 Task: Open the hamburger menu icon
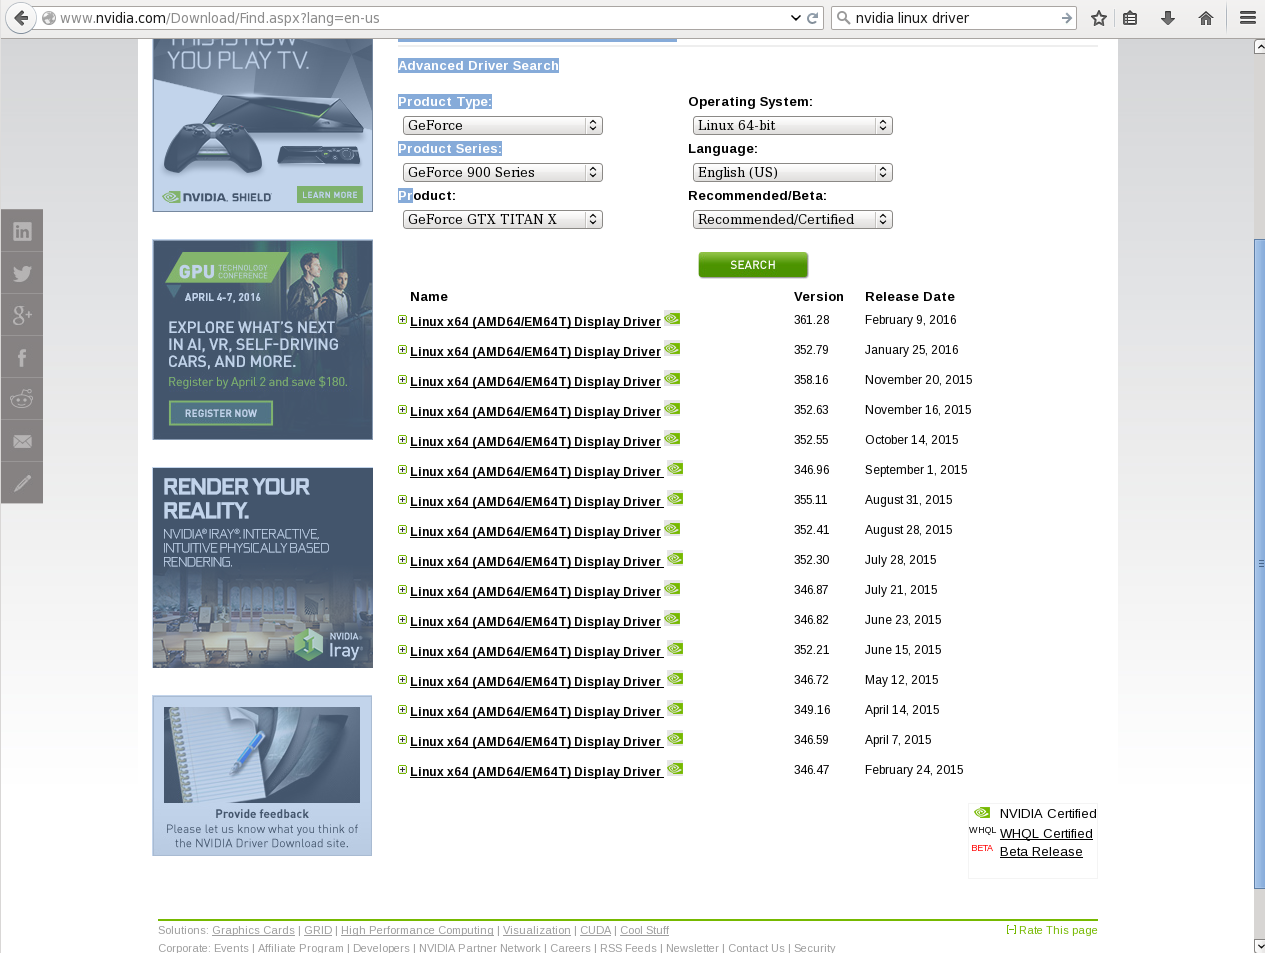1248,18
